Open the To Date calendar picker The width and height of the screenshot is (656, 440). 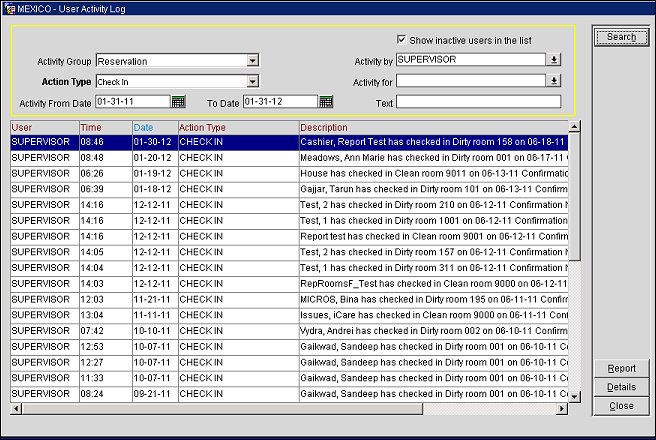coord(326,102)
